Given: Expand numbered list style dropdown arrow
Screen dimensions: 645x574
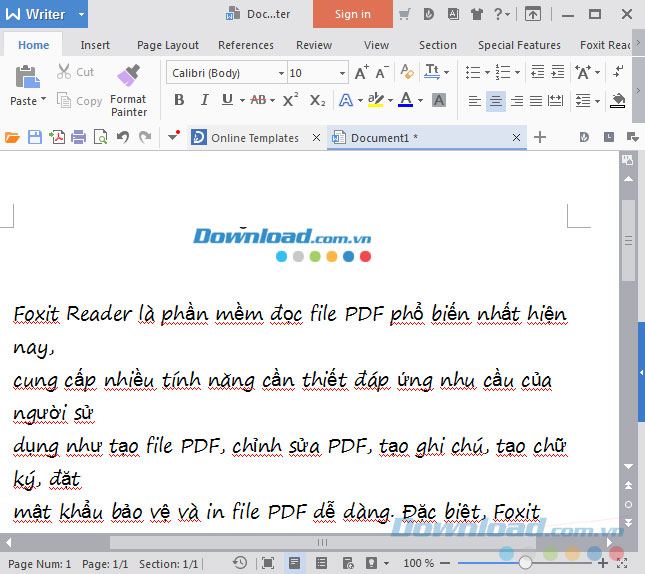Looking at the screenshot, I should pyautogui.click(x=517, y=72).
